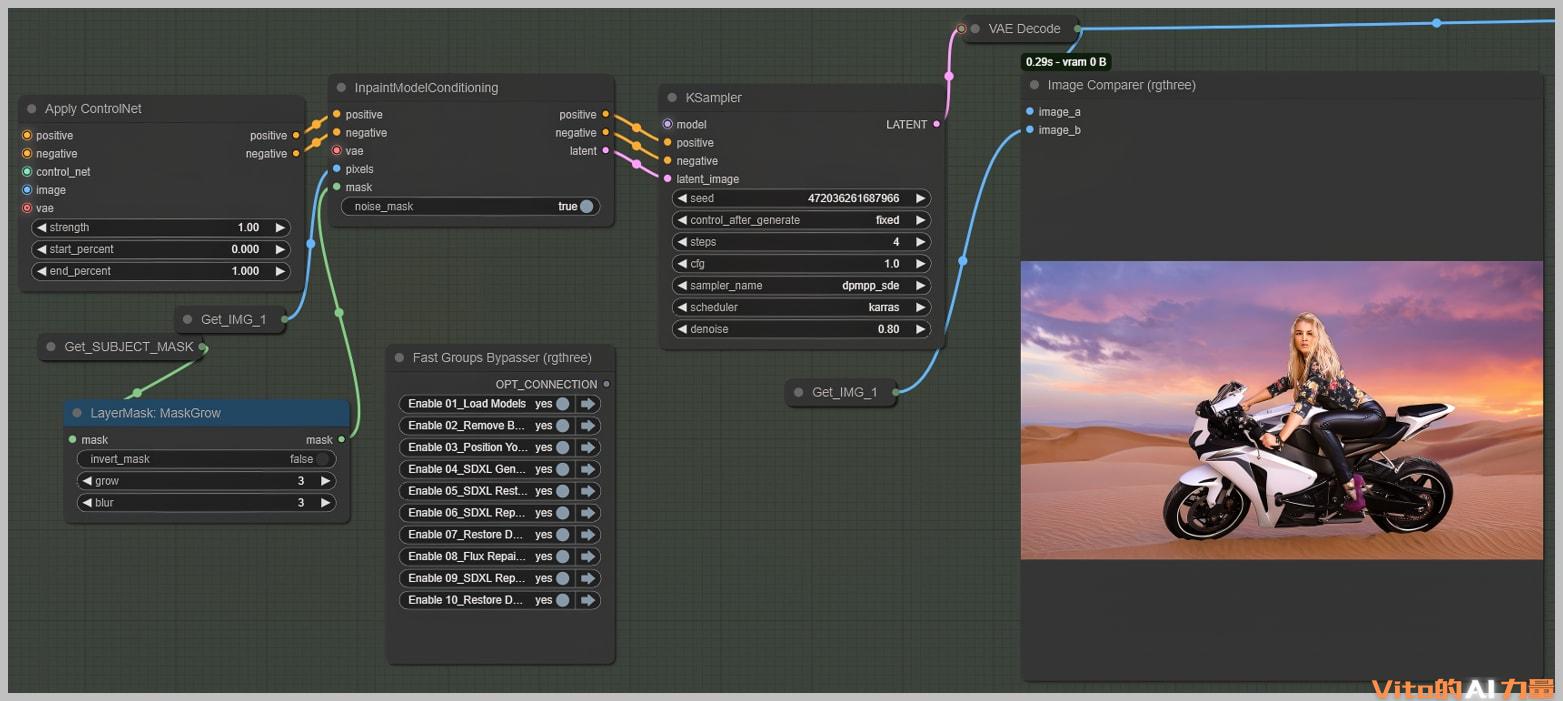The image size is (1563, 701).
Task: Collapse the KSampler node via its title dot
Action: [x=673, y=98]
